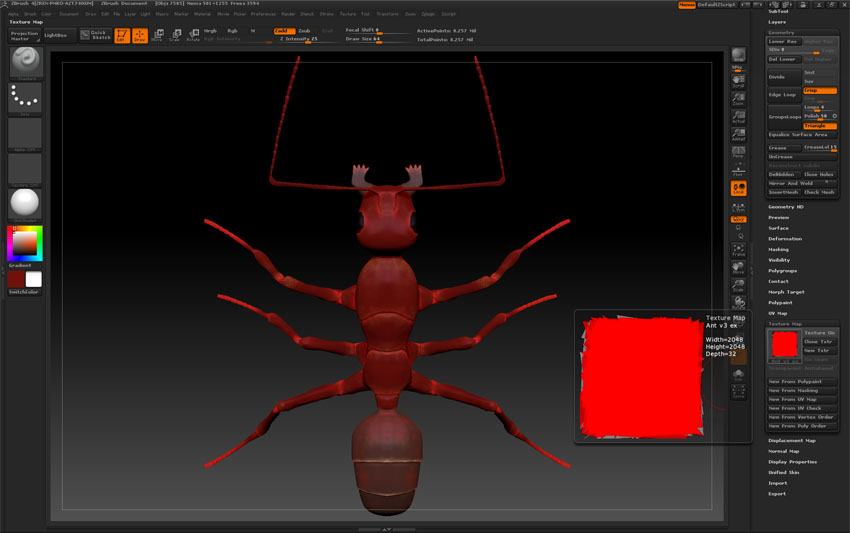
Task: Select the Scroll canvas navigation icon
Action: pyautogui.click(x=738, y=82)
